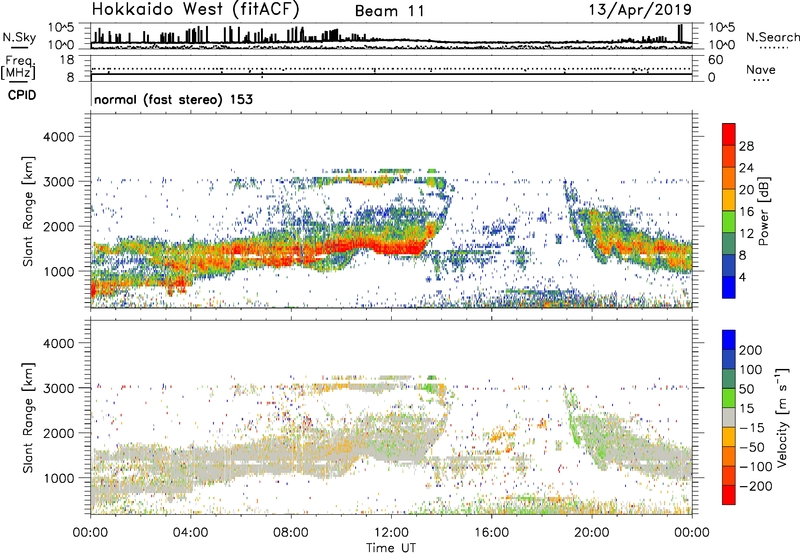Click the '20:00' time axis tick label

click(x=592, y=533)
